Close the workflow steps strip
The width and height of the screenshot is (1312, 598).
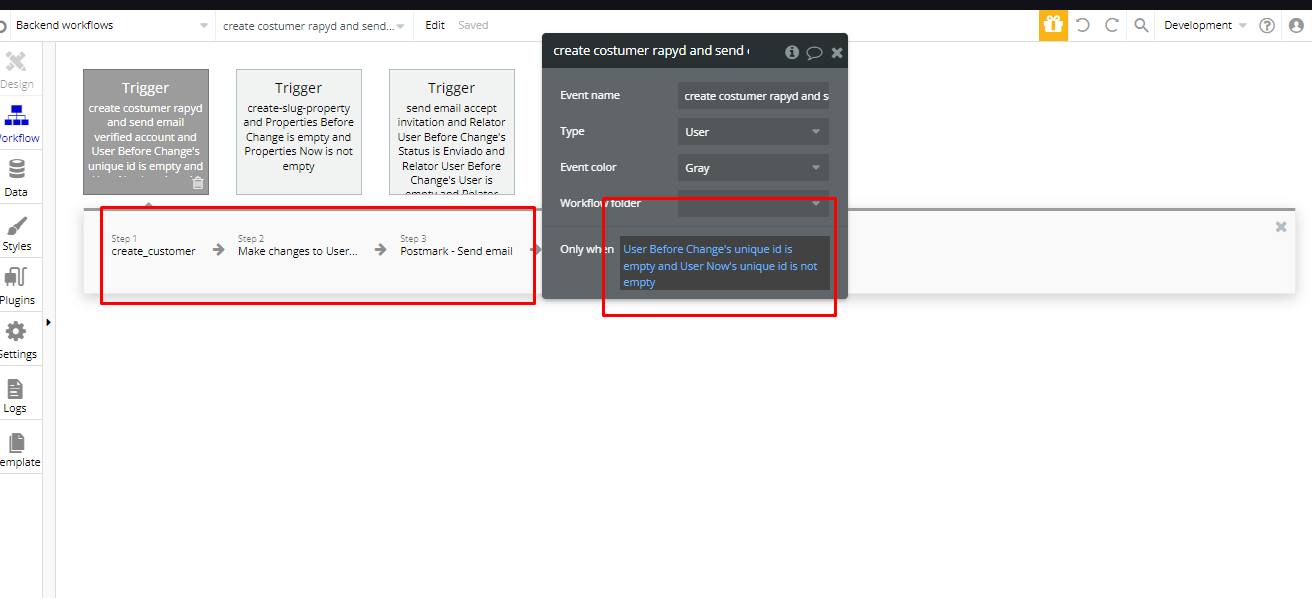1281,227
